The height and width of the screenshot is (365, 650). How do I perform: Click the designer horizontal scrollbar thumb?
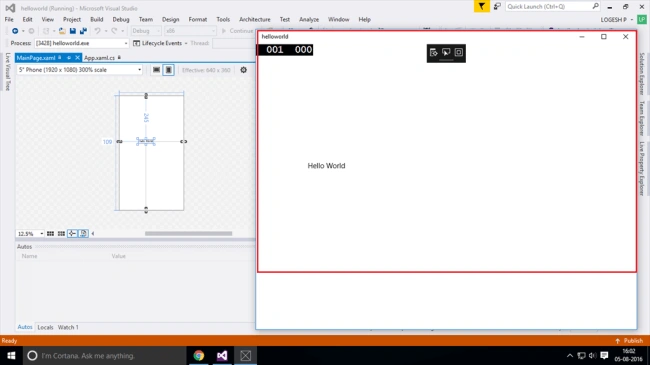[189, 234]
